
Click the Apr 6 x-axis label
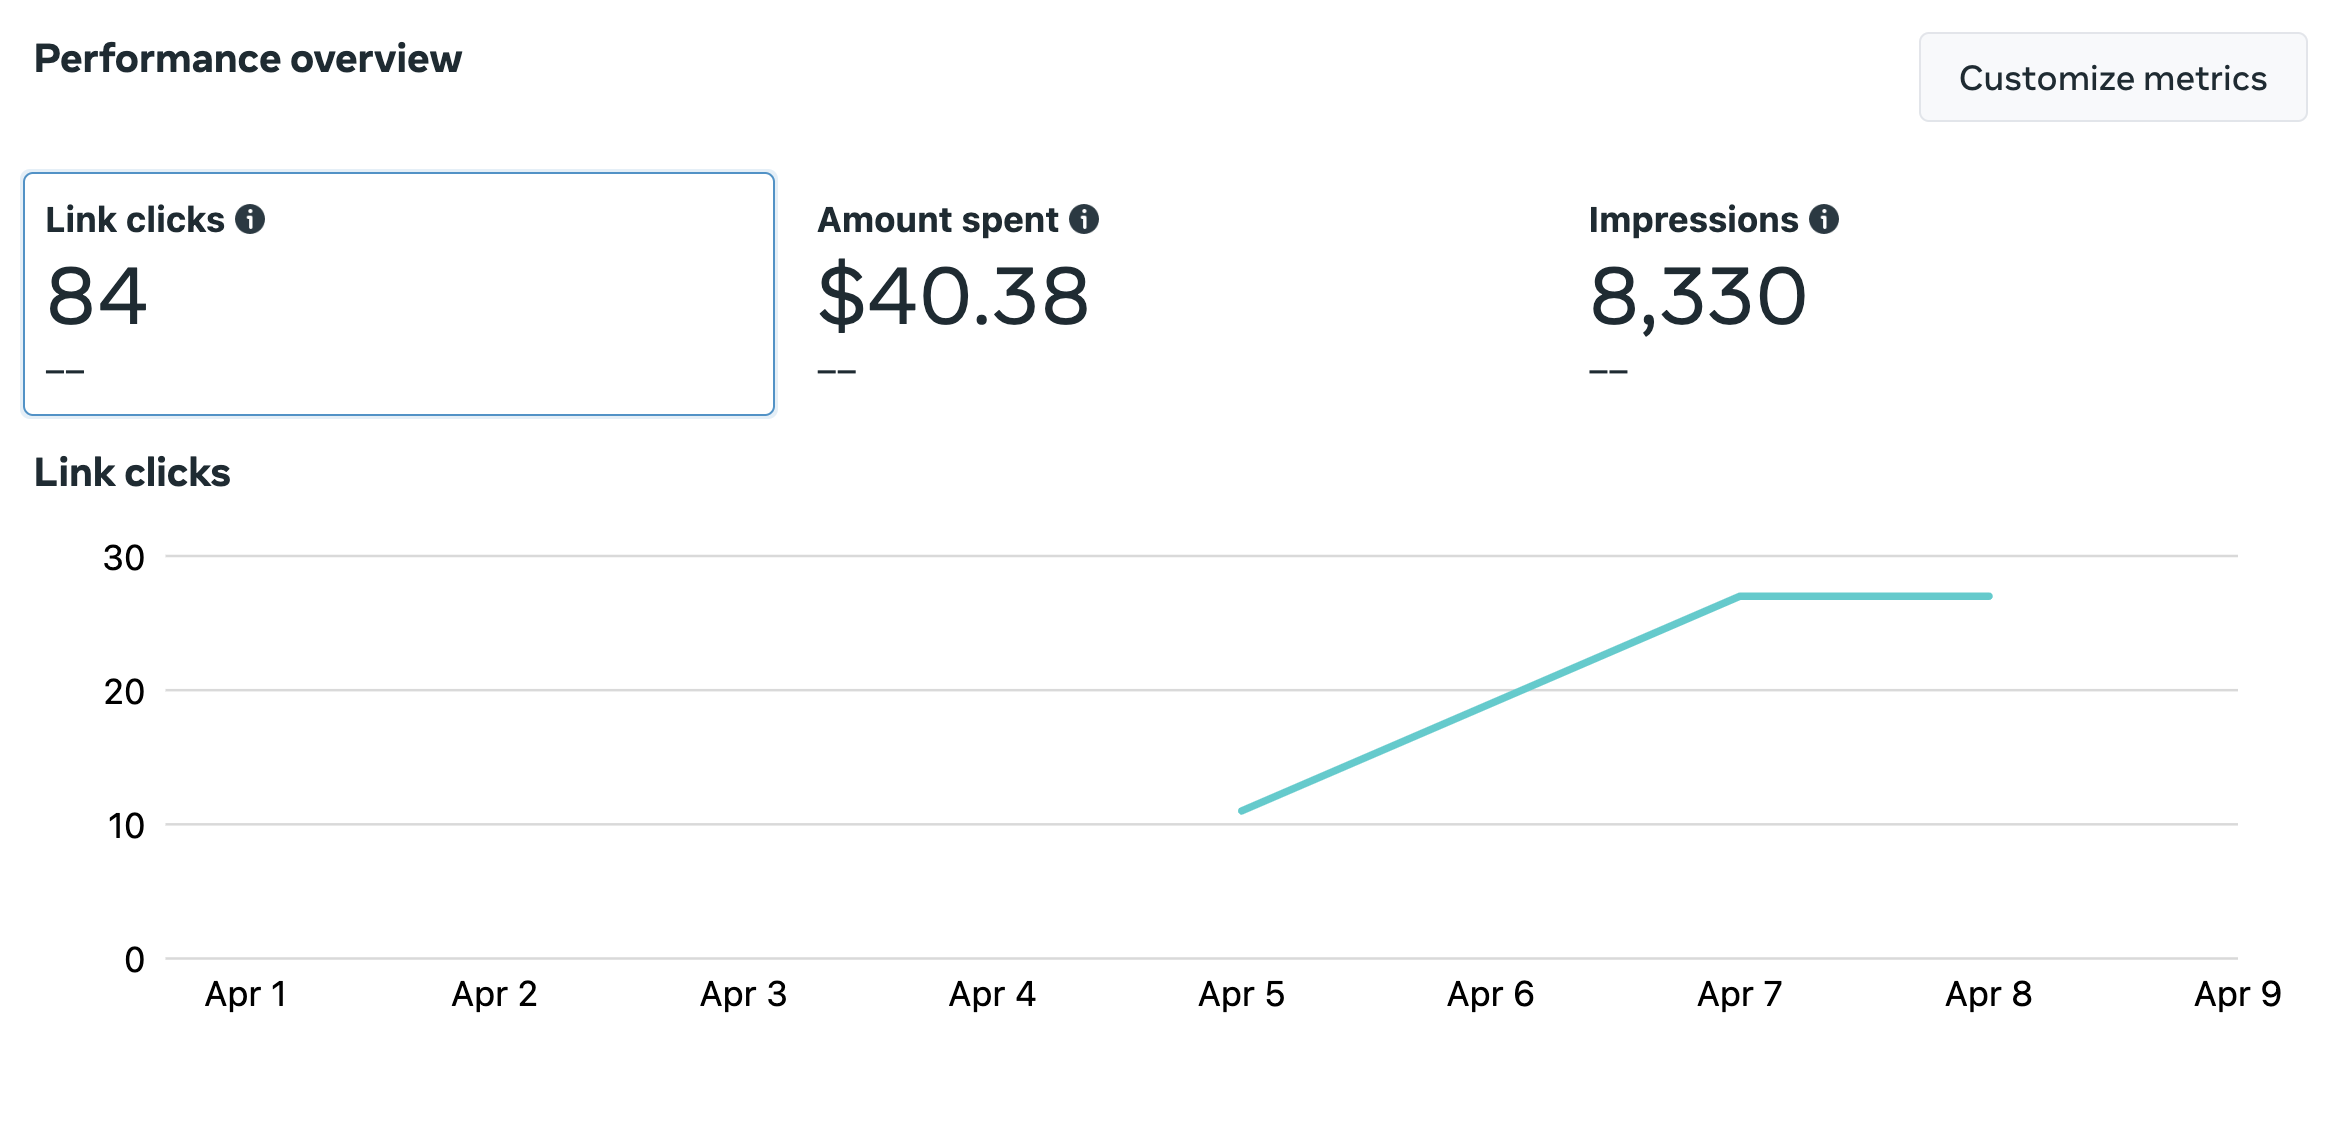1490,994
